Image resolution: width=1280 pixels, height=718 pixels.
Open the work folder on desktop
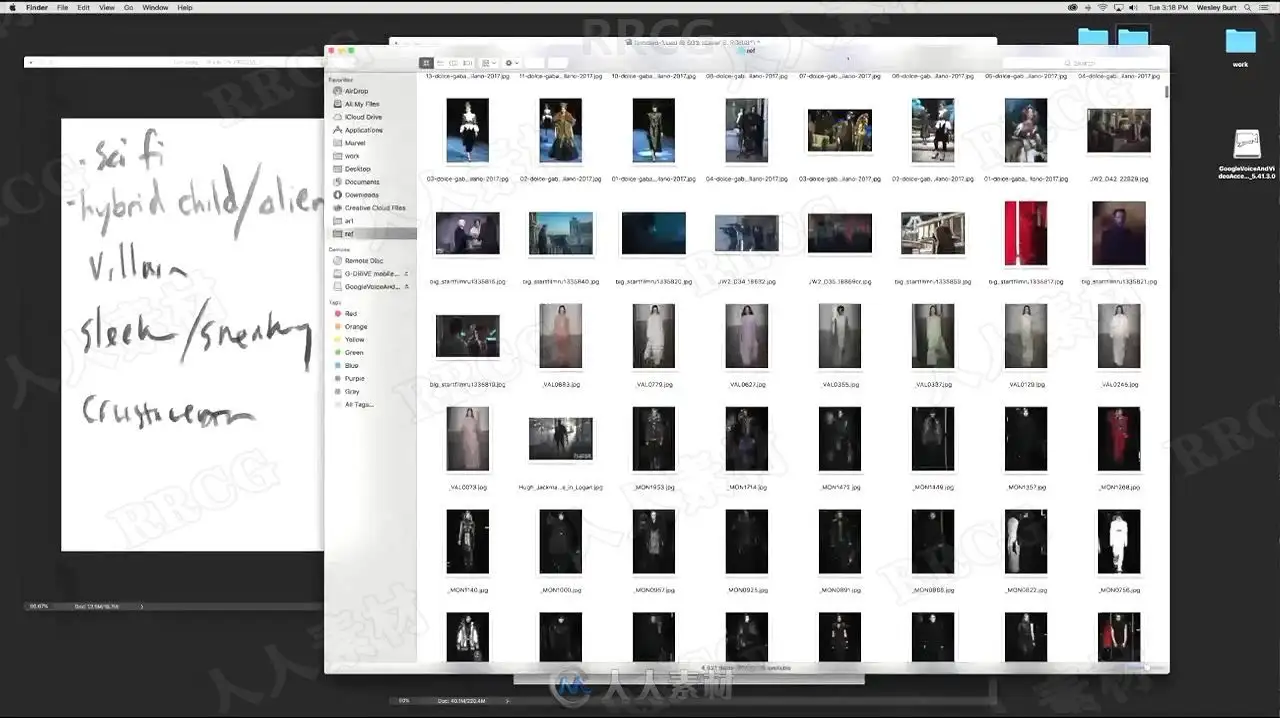tap(1240, 47)
